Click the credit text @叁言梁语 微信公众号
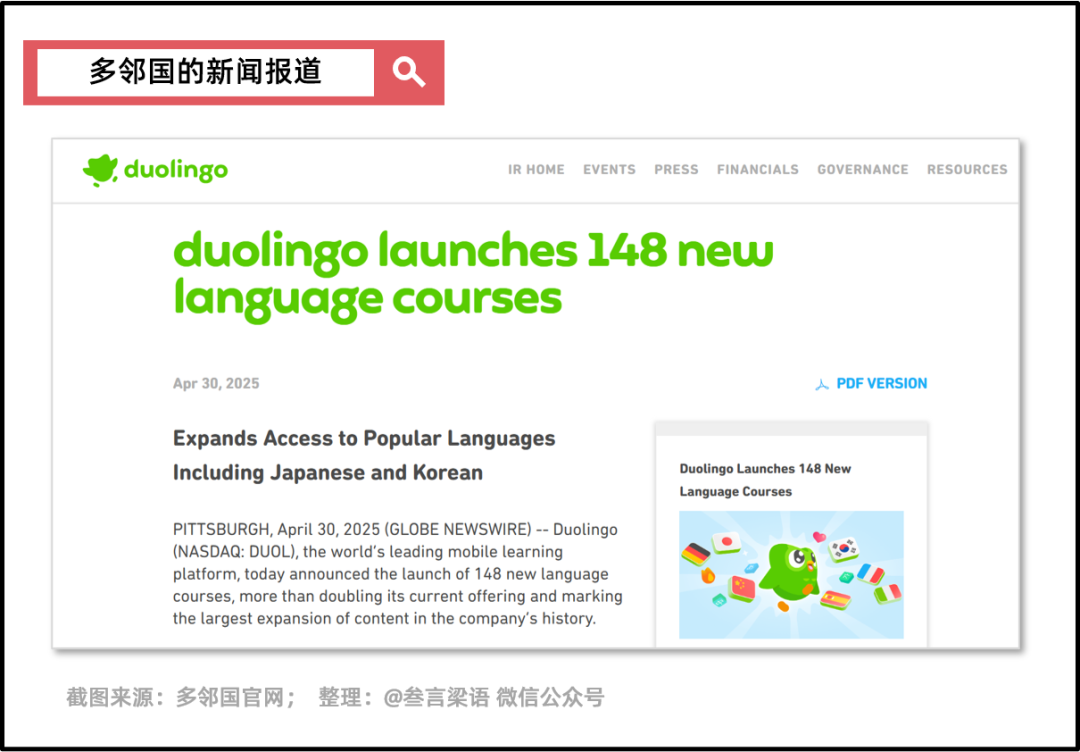The height and width of the screenshot is (752, 1080). tap(494, 698)
